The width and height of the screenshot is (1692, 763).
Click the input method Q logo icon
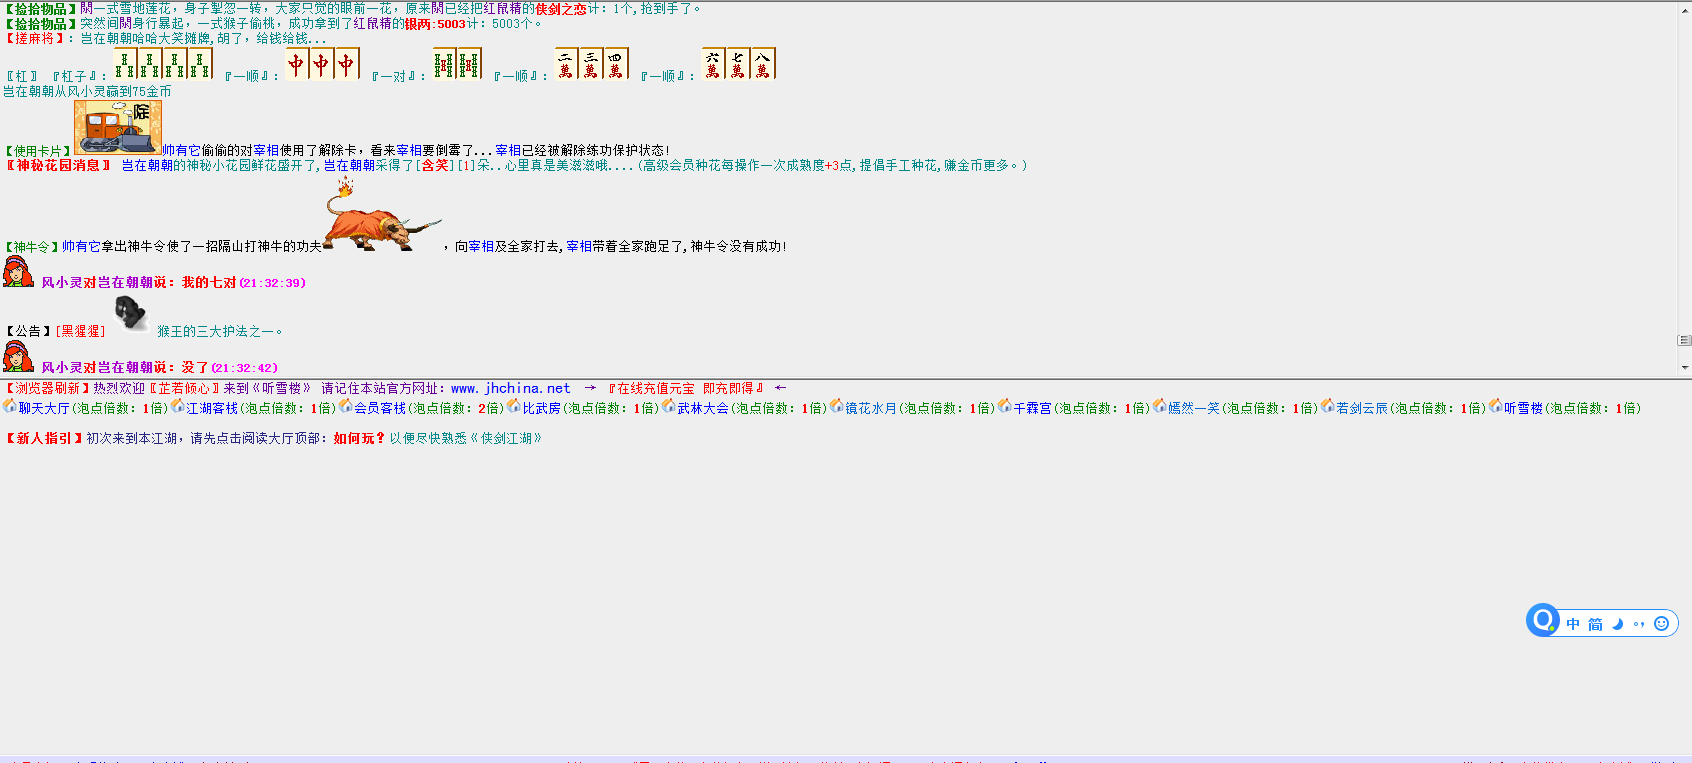1543,620
